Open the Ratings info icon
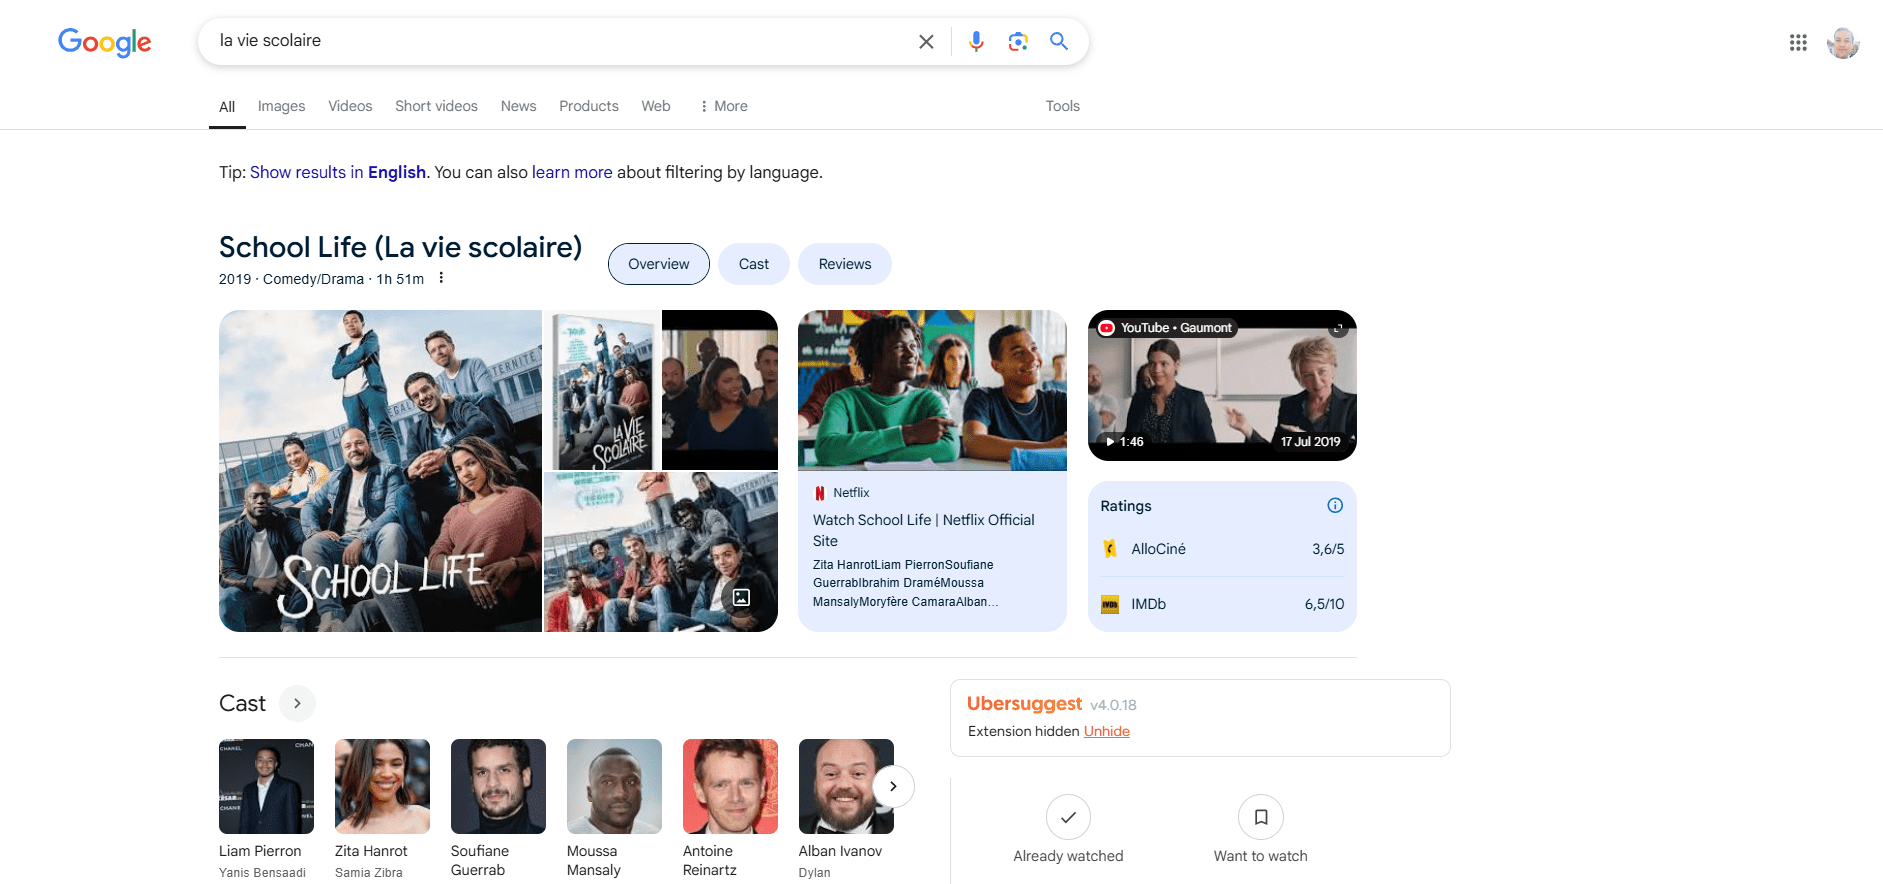Image resolution: width=1883 pixels, height=884 pixels. click(1334, 506)
